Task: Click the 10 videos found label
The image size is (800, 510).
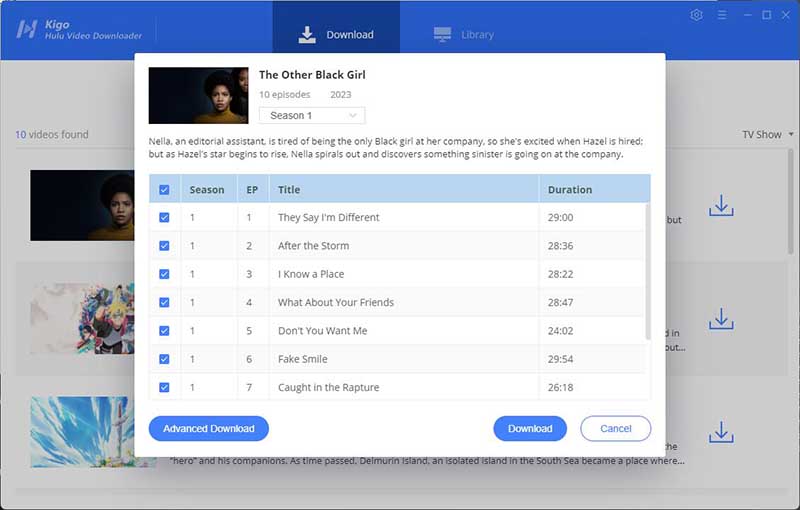Action: [x=52, y=135]
